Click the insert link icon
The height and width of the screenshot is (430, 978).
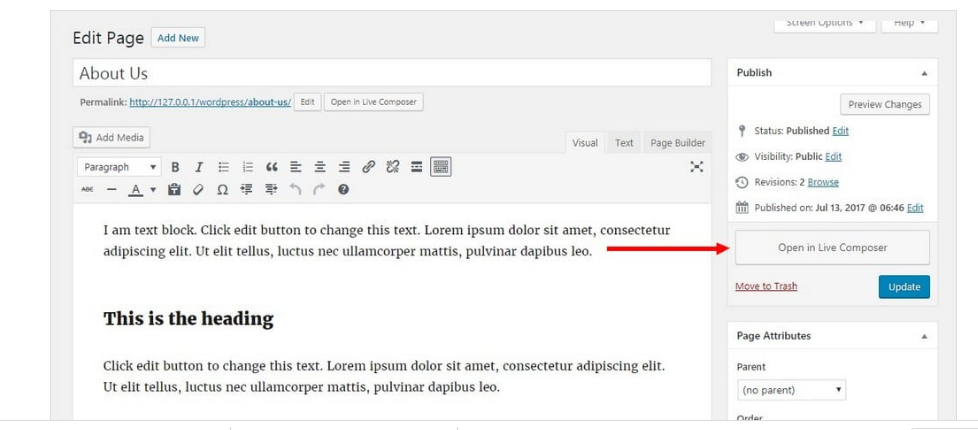click(369, 167)
